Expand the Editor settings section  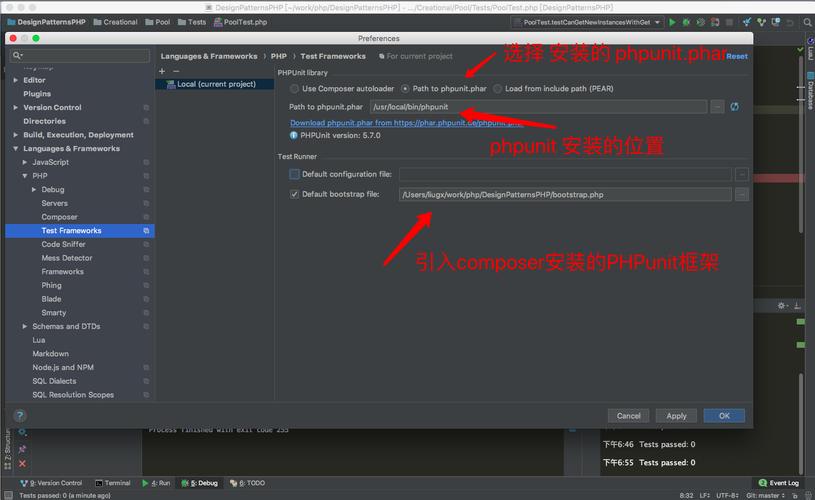click(x=16, y=80)
